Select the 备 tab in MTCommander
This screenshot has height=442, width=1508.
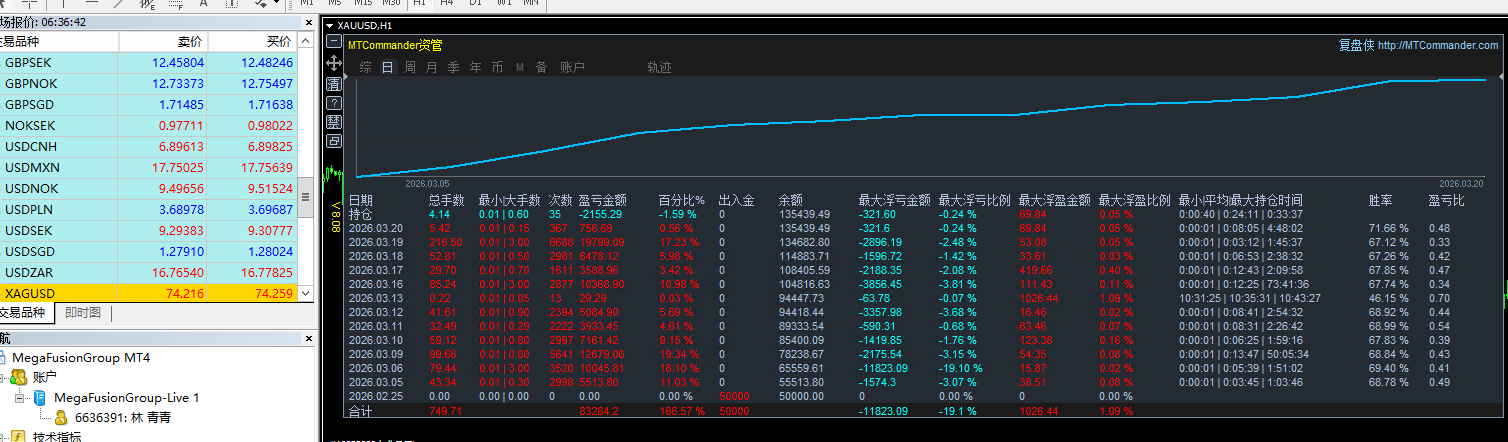pyautogui.click(x=541, y=67)
